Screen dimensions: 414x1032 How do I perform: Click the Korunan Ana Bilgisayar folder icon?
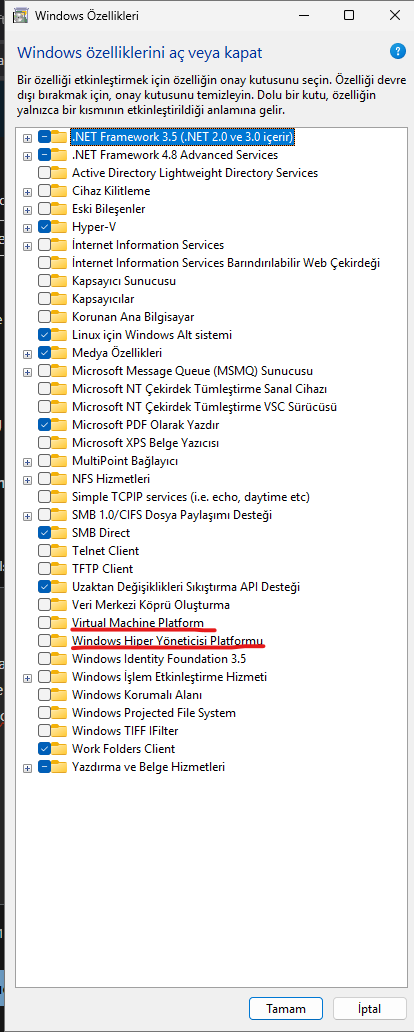[x=60, y=317]
